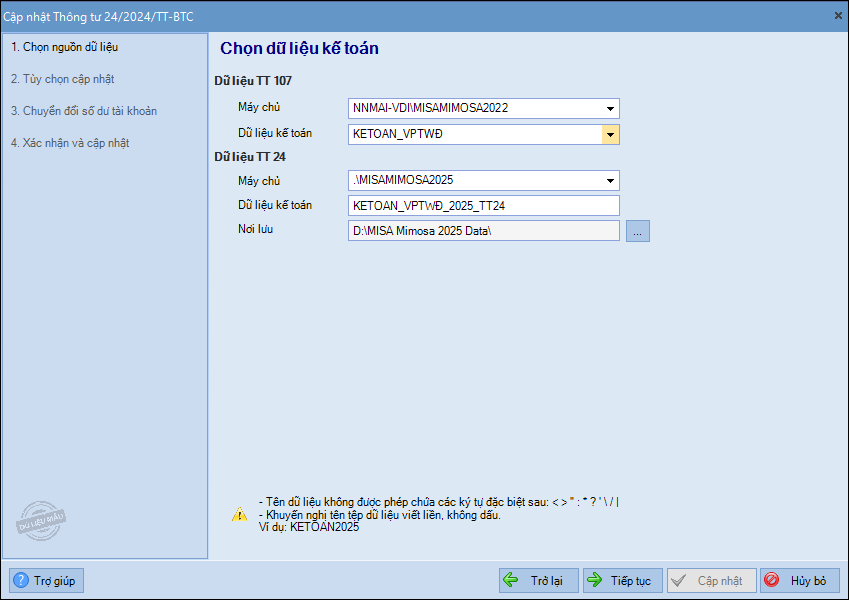Click the Ví dụ: KETOAN2025 example text

[x=309, y=527]
